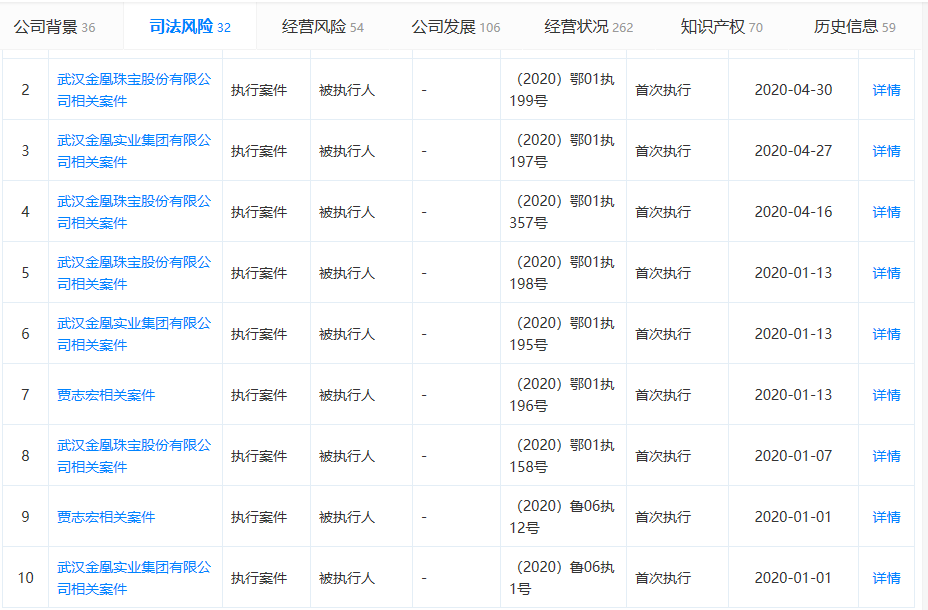Select case number (2020)鄂01执199号
928x610 pixels.
(562, 90)
